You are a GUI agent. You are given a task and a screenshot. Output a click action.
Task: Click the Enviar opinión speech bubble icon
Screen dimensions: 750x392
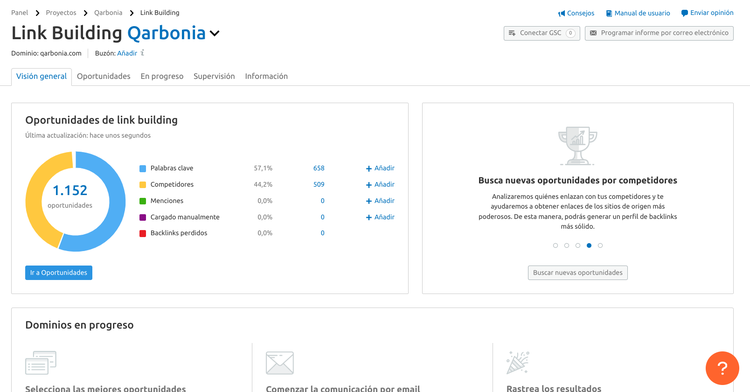(x=684, y=13)
